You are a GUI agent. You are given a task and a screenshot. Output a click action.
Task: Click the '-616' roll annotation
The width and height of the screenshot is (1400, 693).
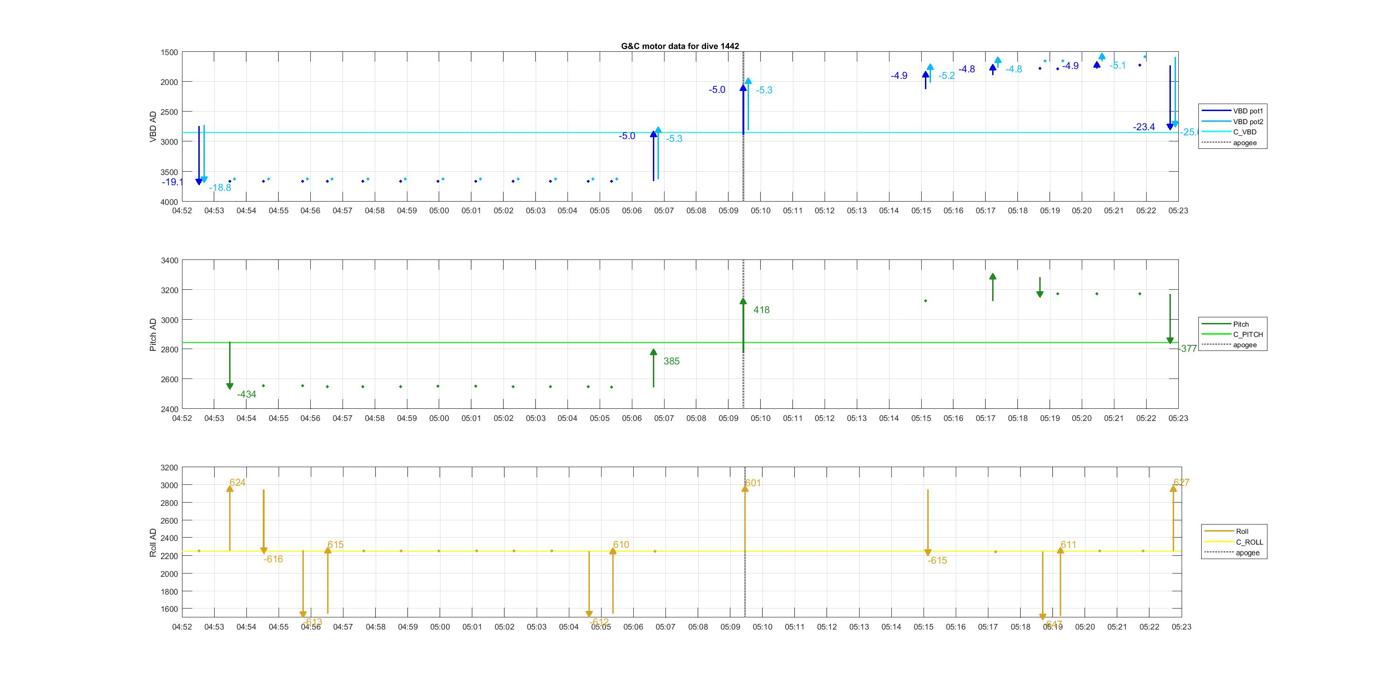[x=273, y=559]
